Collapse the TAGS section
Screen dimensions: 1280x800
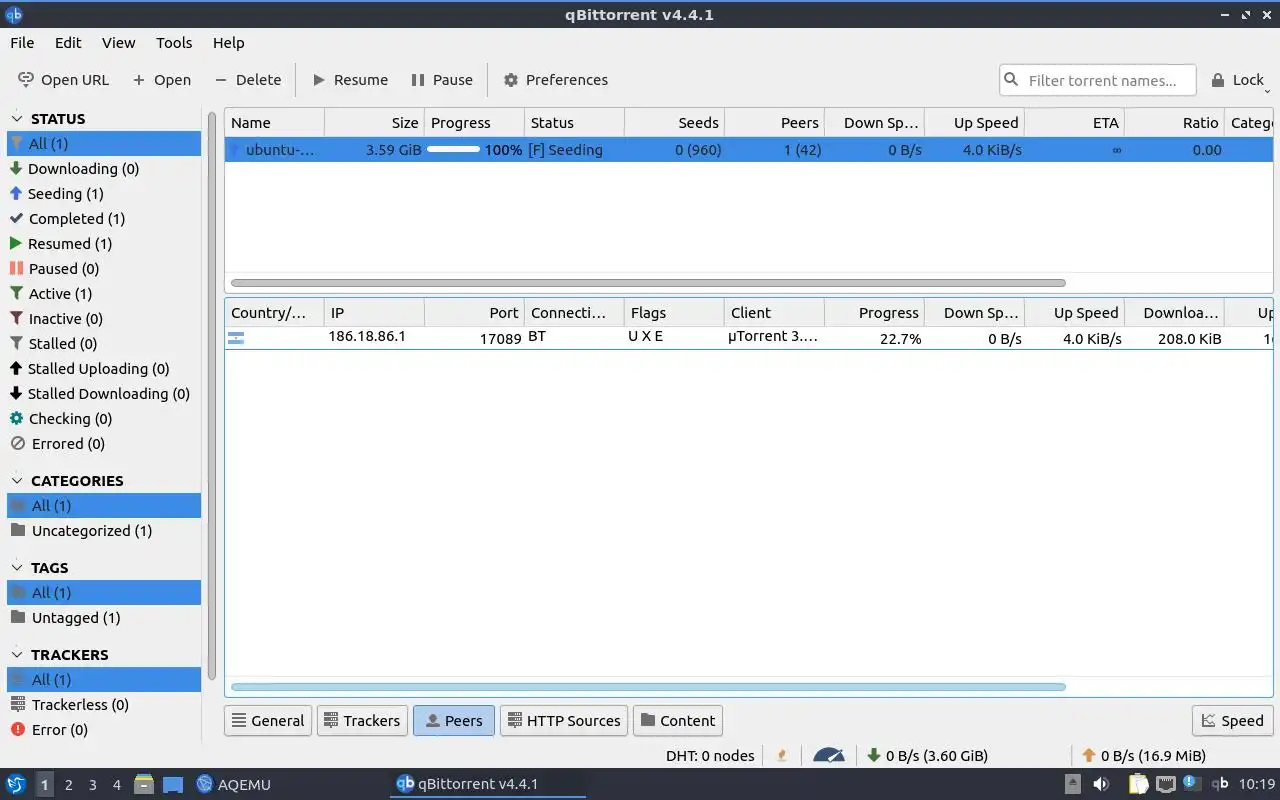coord(17,568)
